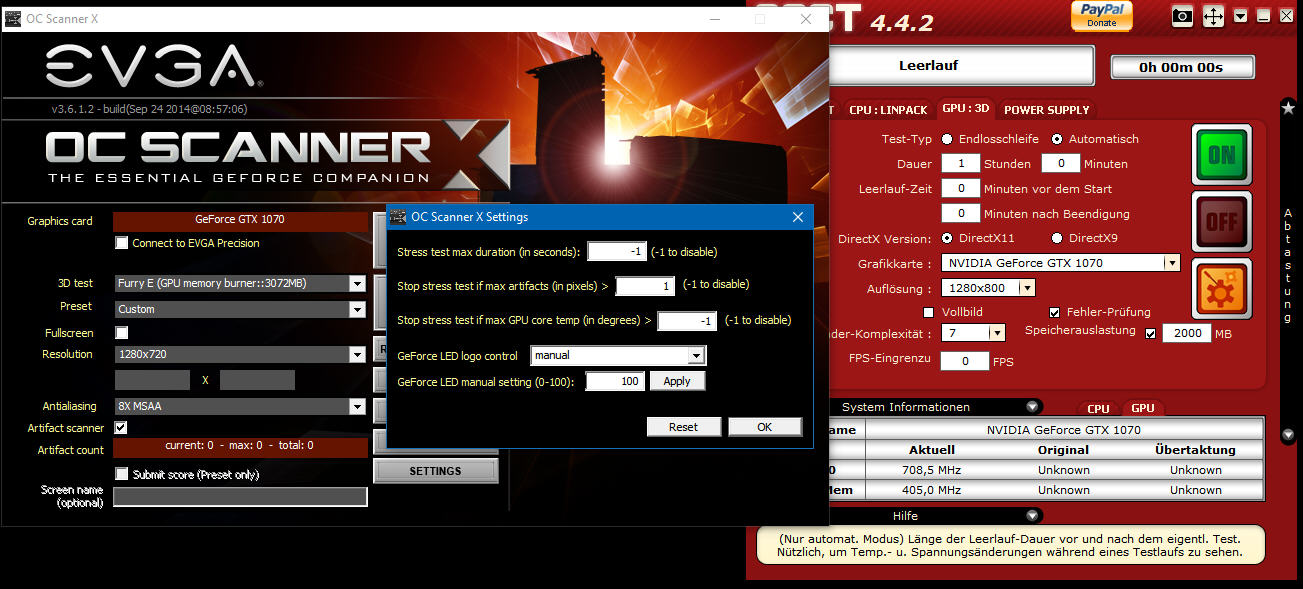Close the OC Scanner X Settings dialog
1303x589 pixels.
point(797,217)
